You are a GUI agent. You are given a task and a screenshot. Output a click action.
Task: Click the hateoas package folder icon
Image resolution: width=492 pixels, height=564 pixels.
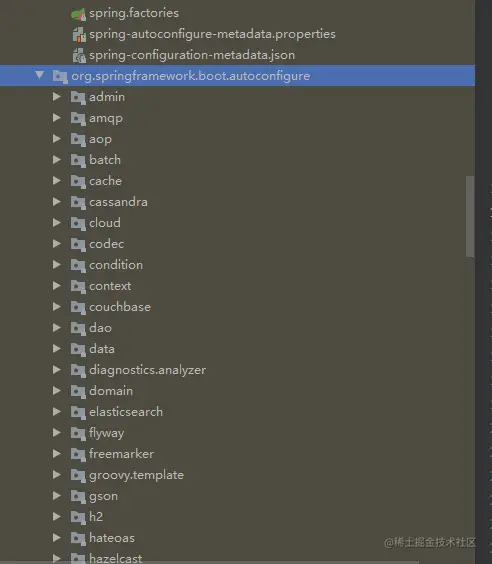click(78, 538)
